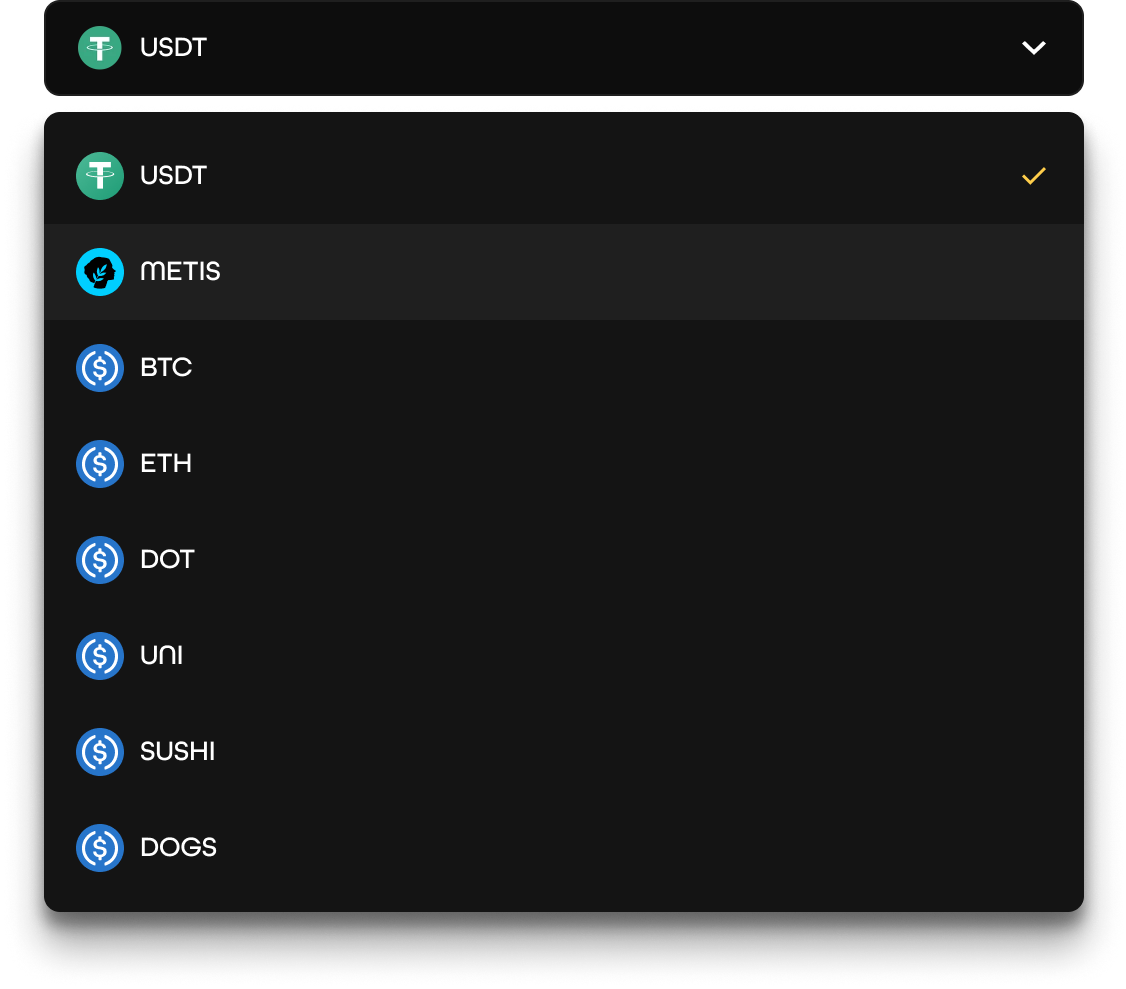
Task: Click the yellow checkmark next to USDT
Action: point(1033,177)
